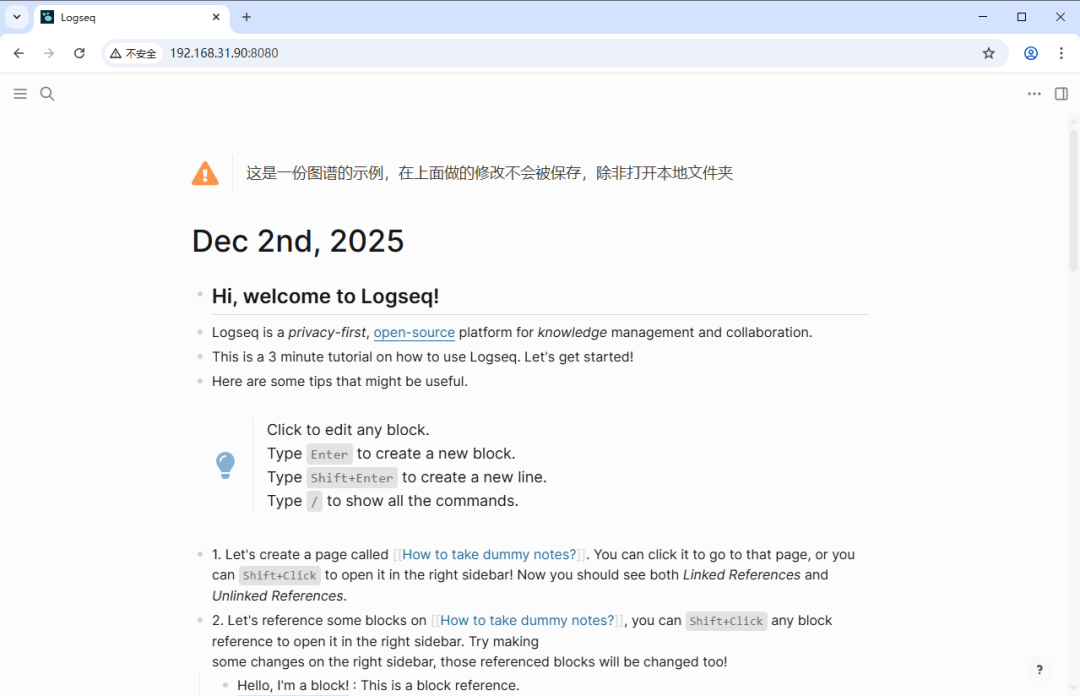The image size is (1080, 696).
Task: Click the bullet beside 'Hello, I'm a block!'
Action: [227, 685]
